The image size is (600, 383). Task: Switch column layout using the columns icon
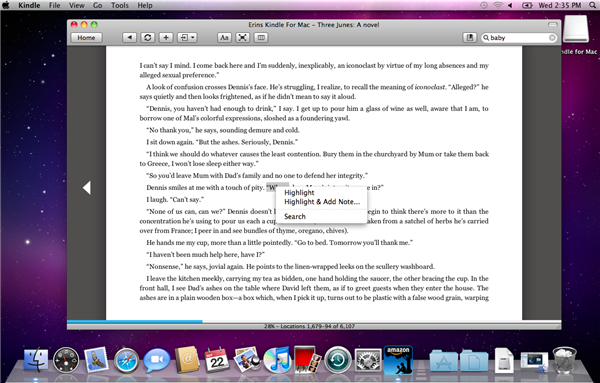261,37
